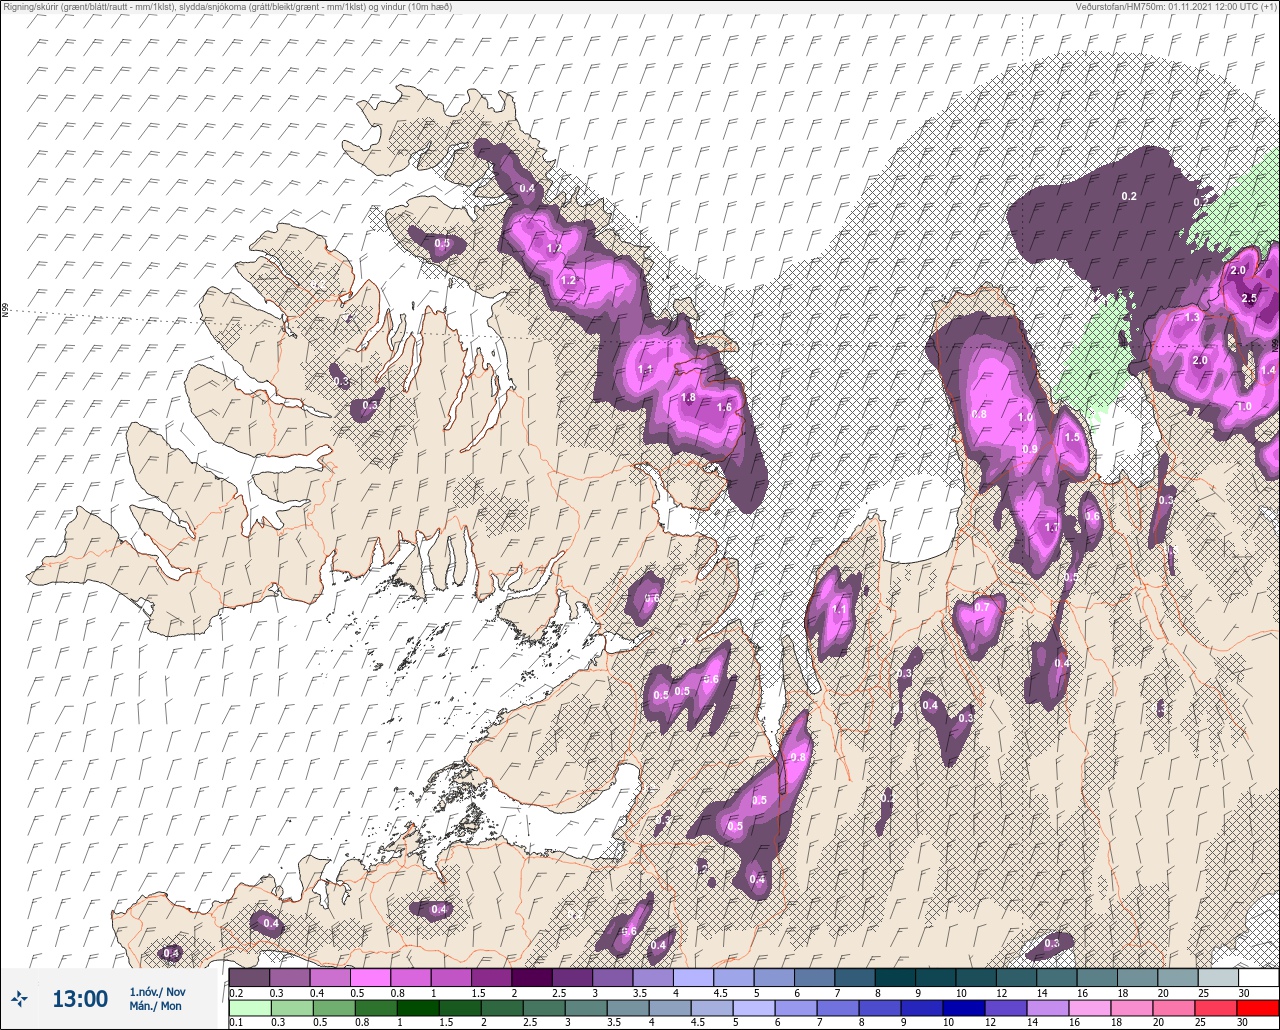Click the weekday label Mán./ Mon
The width and height of the screenshot is (1280, 1030).
tap(156, 1006)
